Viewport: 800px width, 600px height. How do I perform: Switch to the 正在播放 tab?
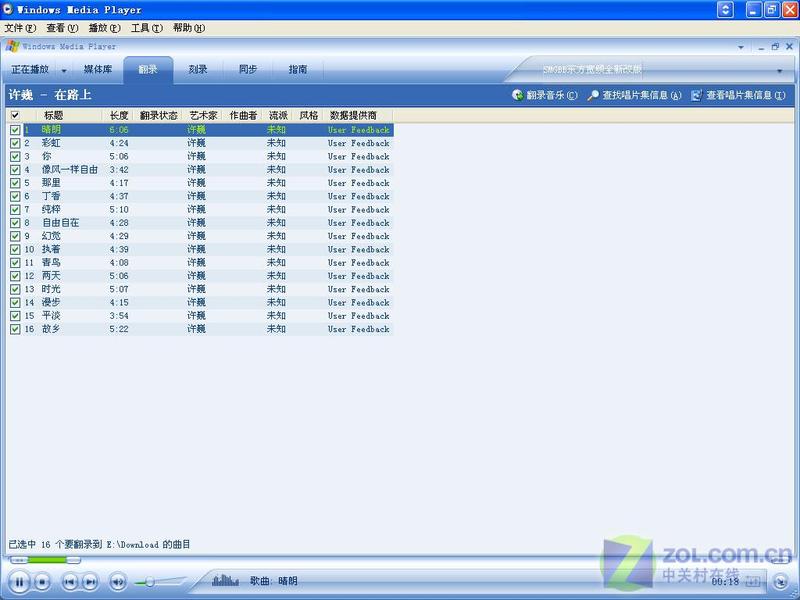click(x=30, y=69)
